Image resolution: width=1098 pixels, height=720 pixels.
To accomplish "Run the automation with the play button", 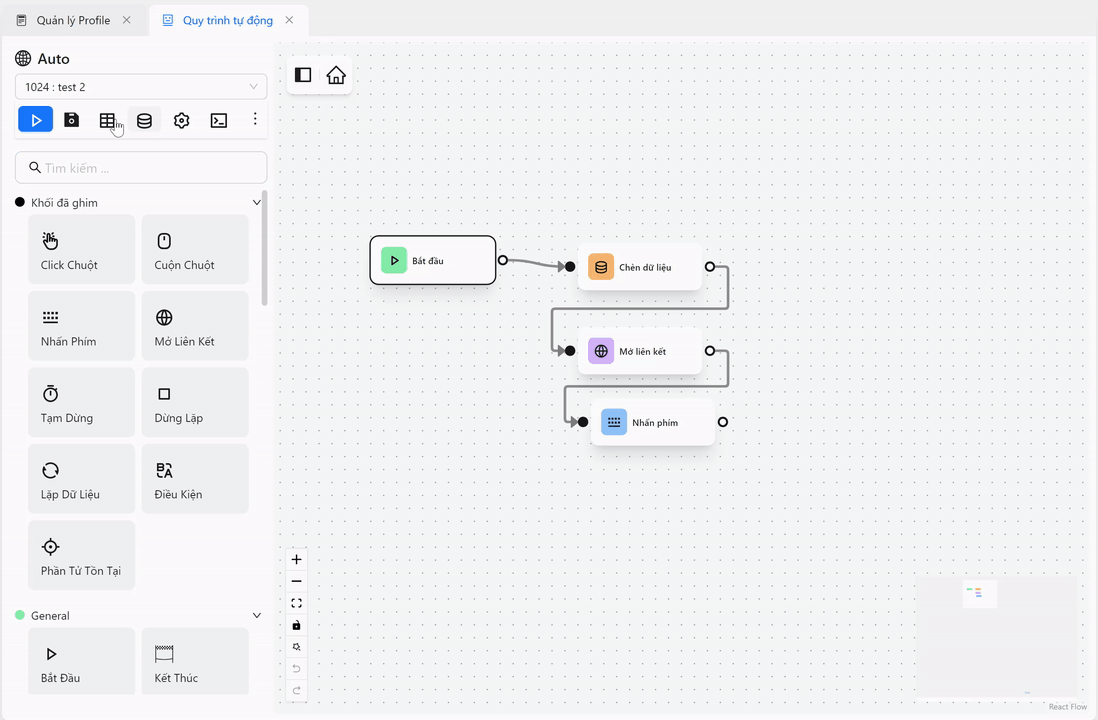I will pyautogui.click(x=36, y=120).
